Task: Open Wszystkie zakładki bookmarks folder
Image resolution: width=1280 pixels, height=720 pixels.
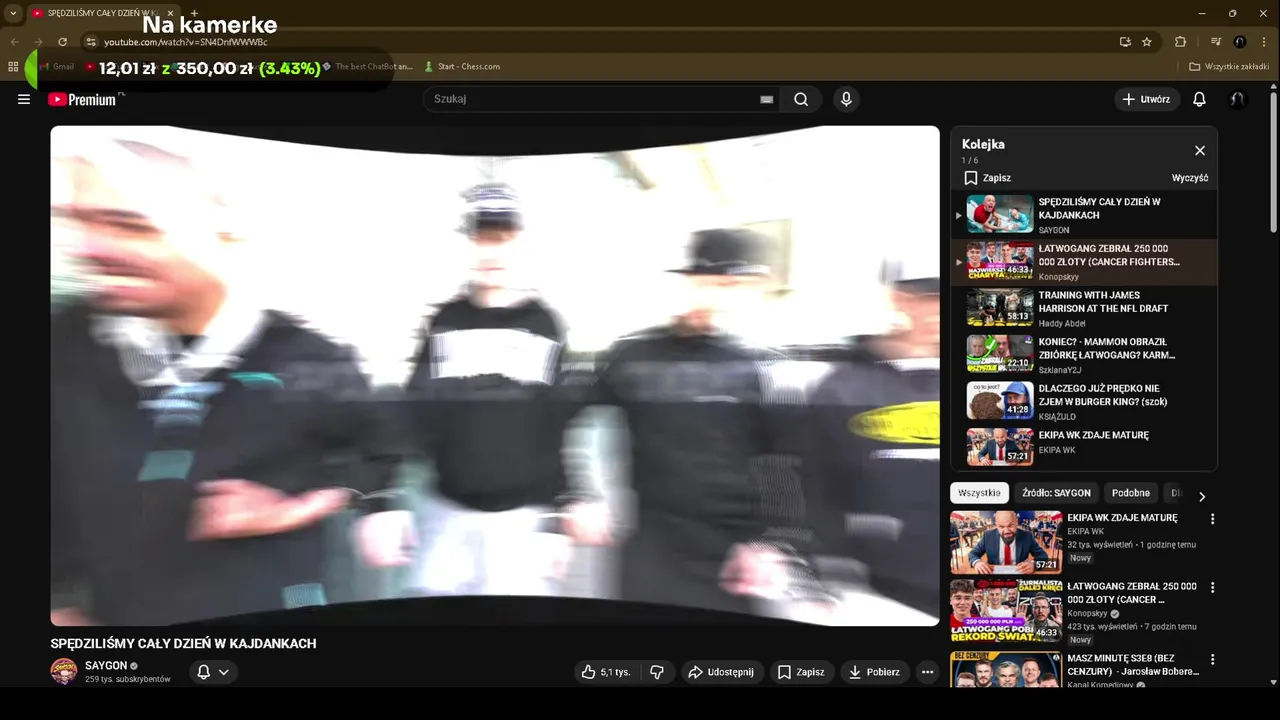Action: pyautogui.click(x=1229, y=66)
